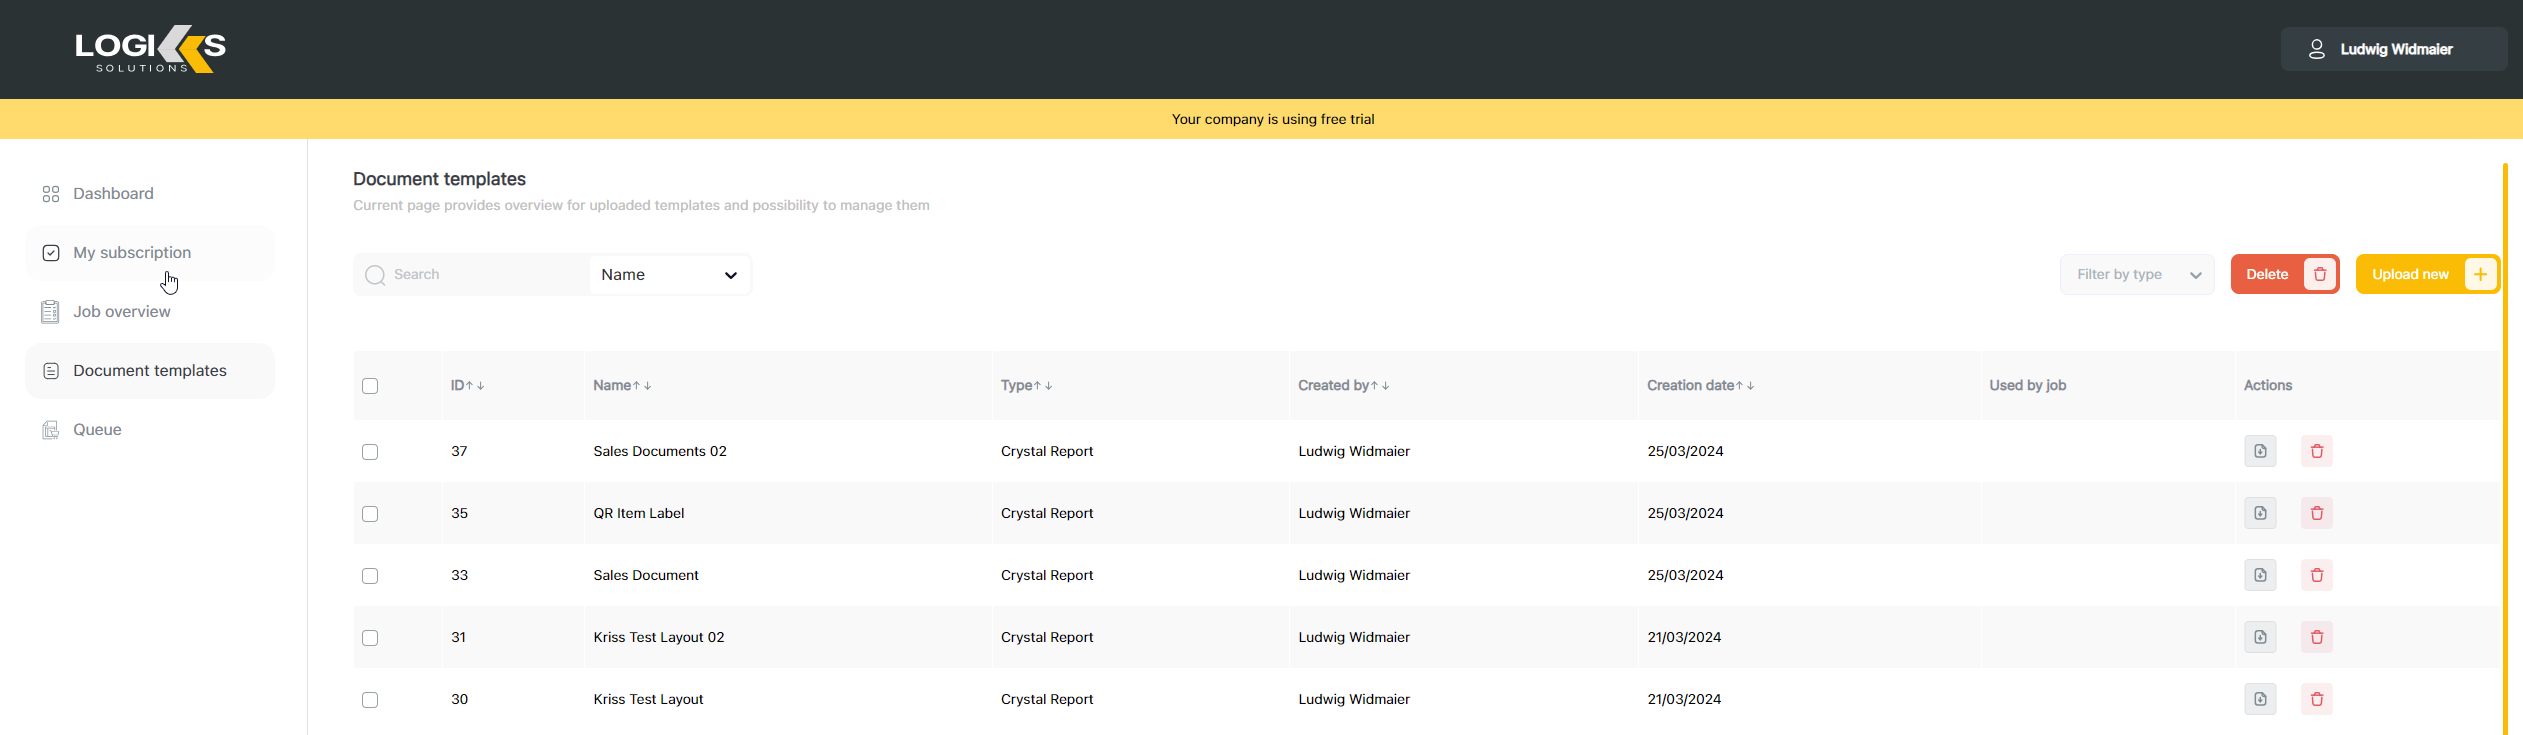Image resolution: width=2523 pixels, height=735 pixels.
Task: Select the checkbox for Kriss Test Layout 02
Action: [x=370, y=638]
